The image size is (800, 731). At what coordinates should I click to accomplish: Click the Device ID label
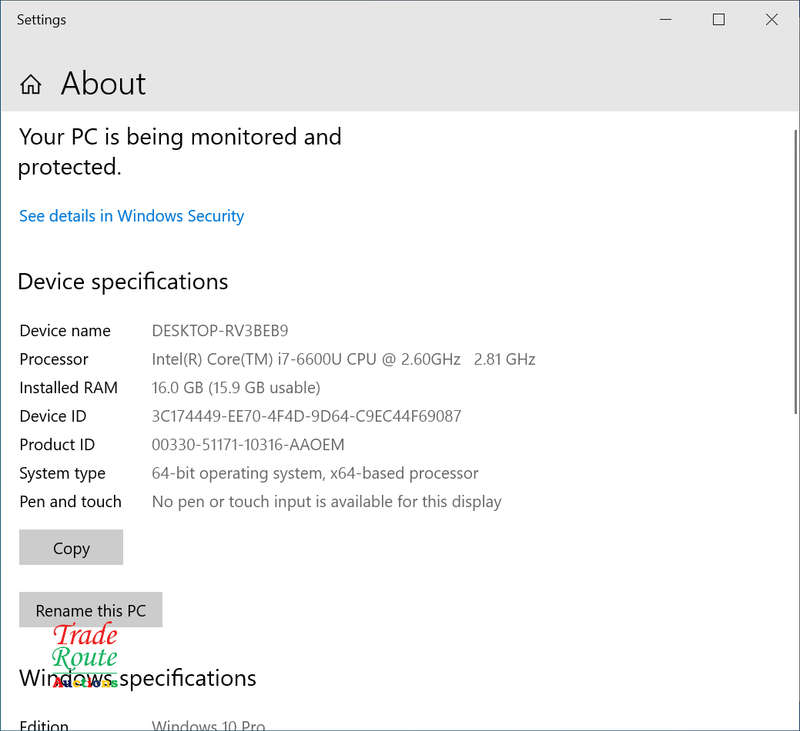coord(53,416)
